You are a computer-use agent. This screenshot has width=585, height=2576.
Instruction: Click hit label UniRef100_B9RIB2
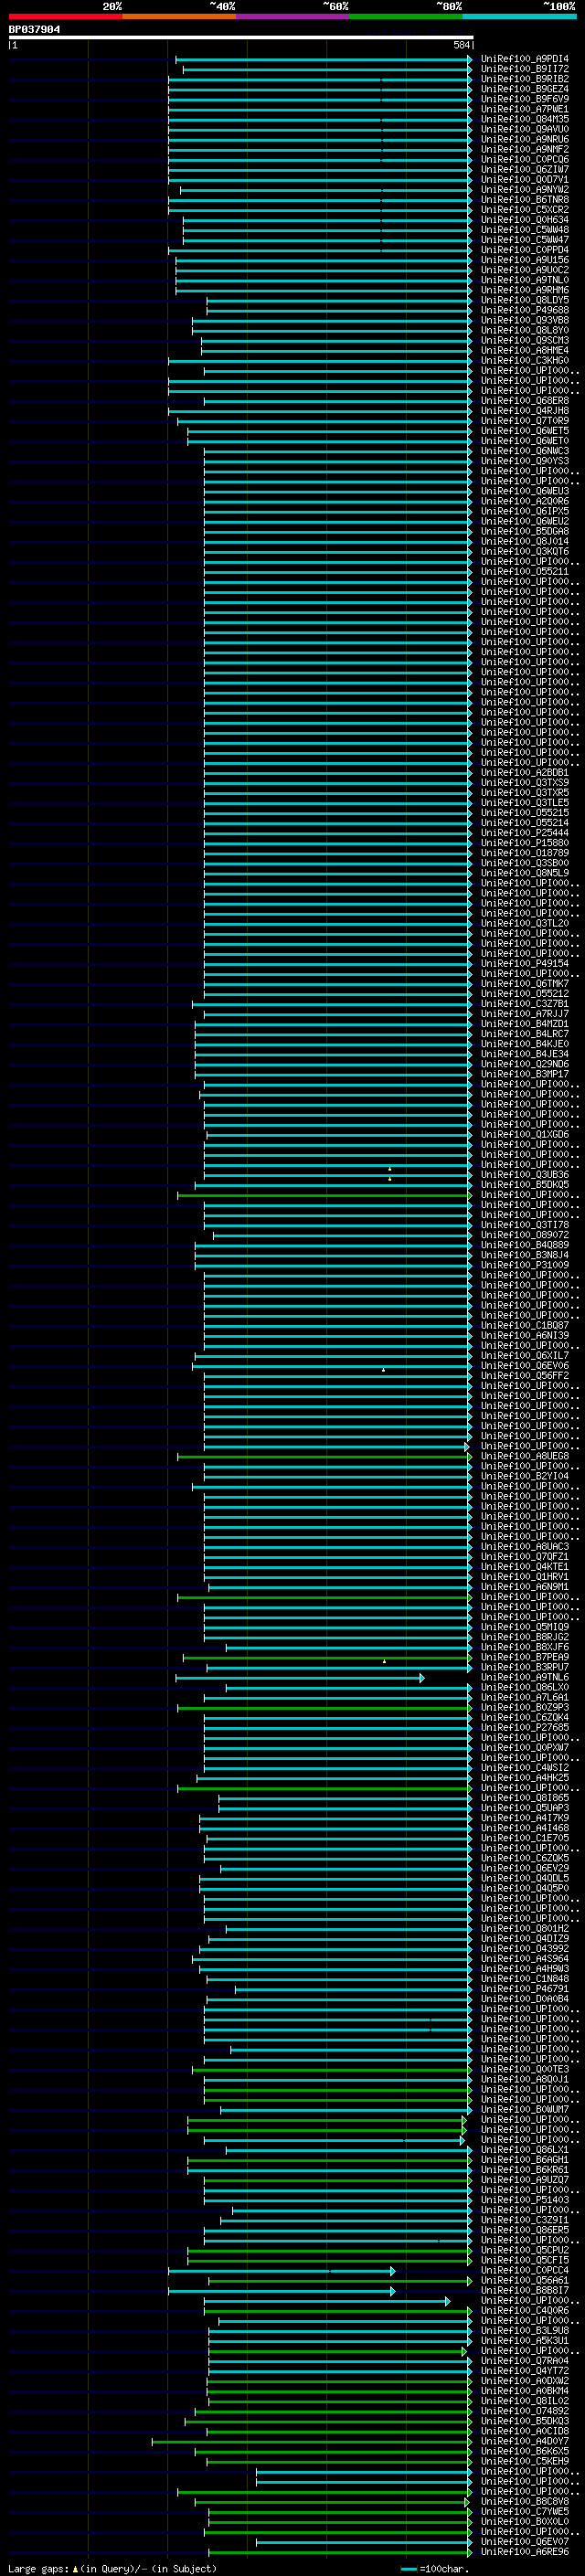[x=525, y=79]
